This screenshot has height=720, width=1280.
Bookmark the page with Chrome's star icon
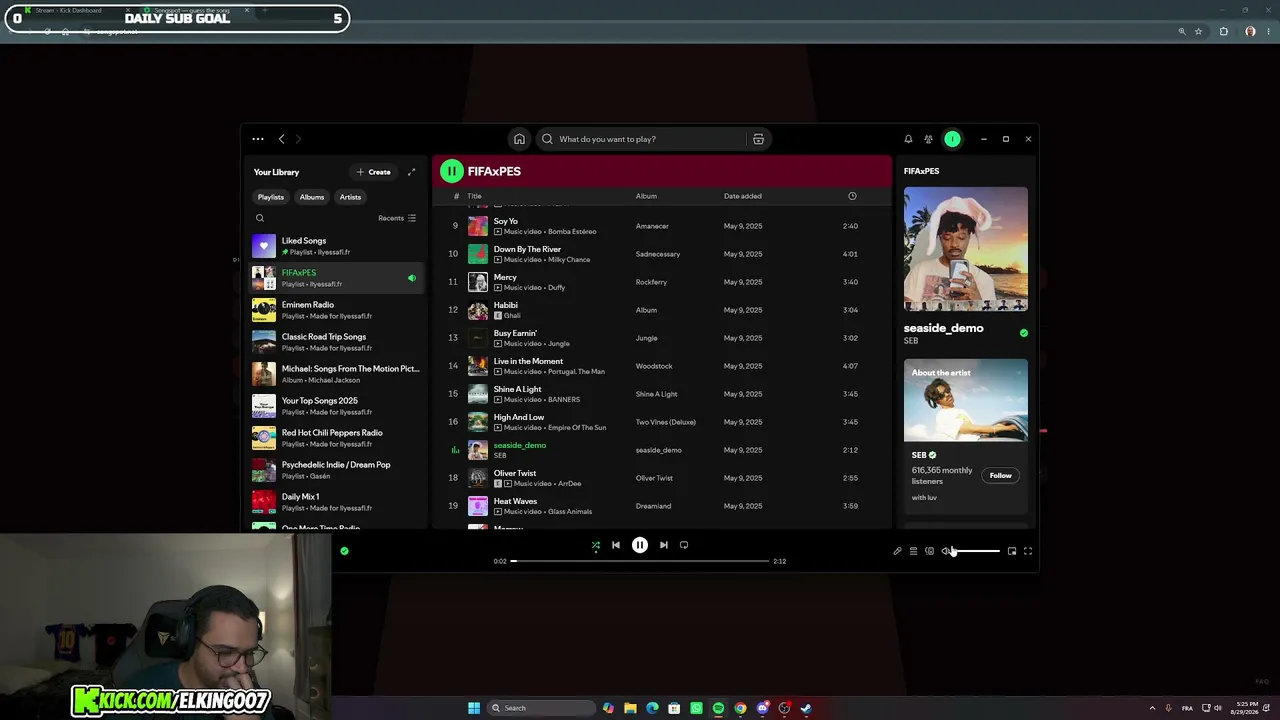click(1198, 31)
